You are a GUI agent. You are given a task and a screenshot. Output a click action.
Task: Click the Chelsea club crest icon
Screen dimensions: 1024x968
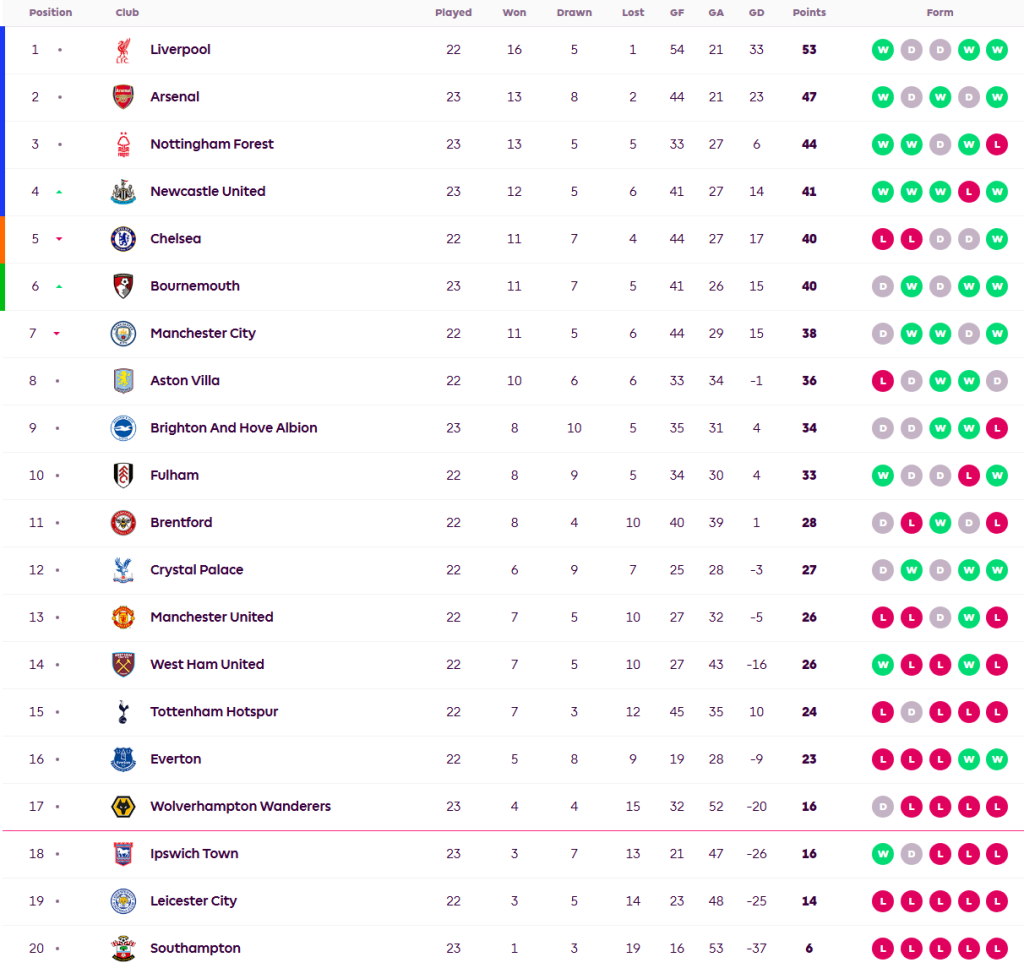coord(123,239)
